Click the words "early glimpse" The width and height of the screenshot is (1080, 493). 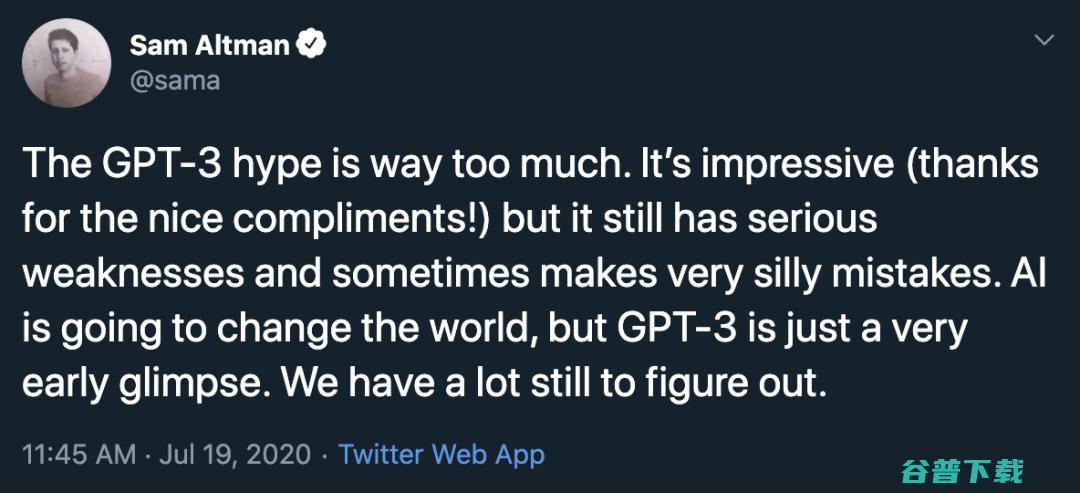pyautogui.click(x=133, y=385)
